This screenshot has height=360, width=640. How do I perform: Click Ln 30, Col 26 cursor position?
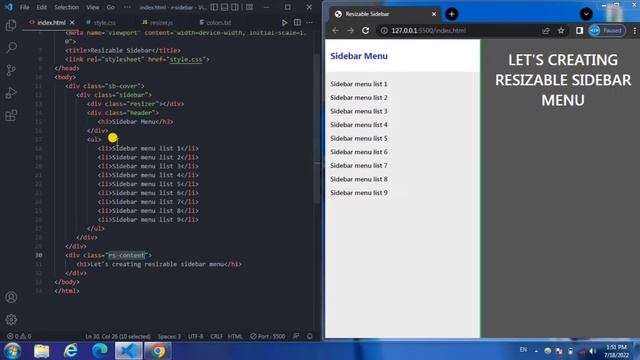coord(118,336)
